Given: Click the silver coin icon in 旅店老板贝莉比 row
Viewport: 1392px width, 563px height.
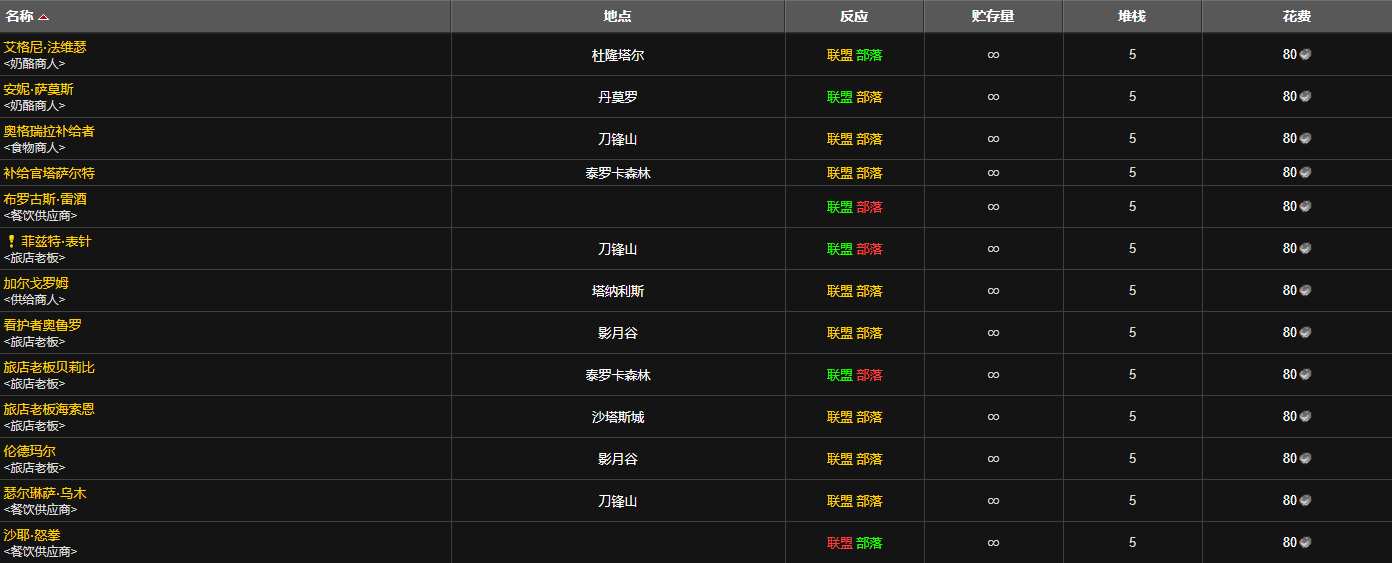Looking at the screenshot, I should click(x=1305, y=375).
